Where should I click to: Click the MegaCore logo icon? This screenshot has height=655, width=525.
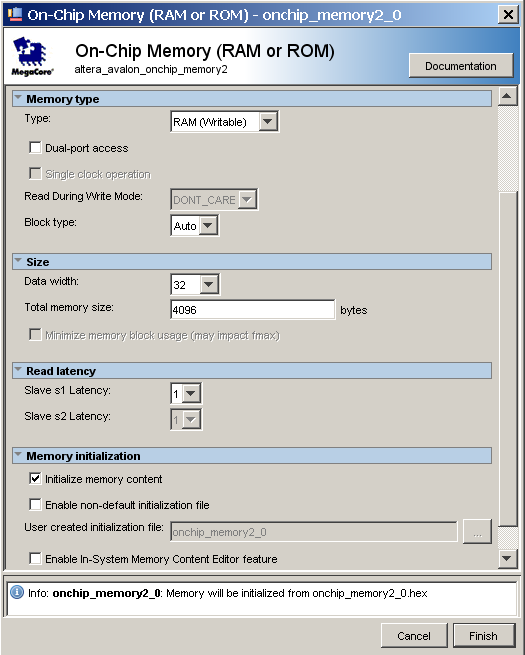pos(32,56)
